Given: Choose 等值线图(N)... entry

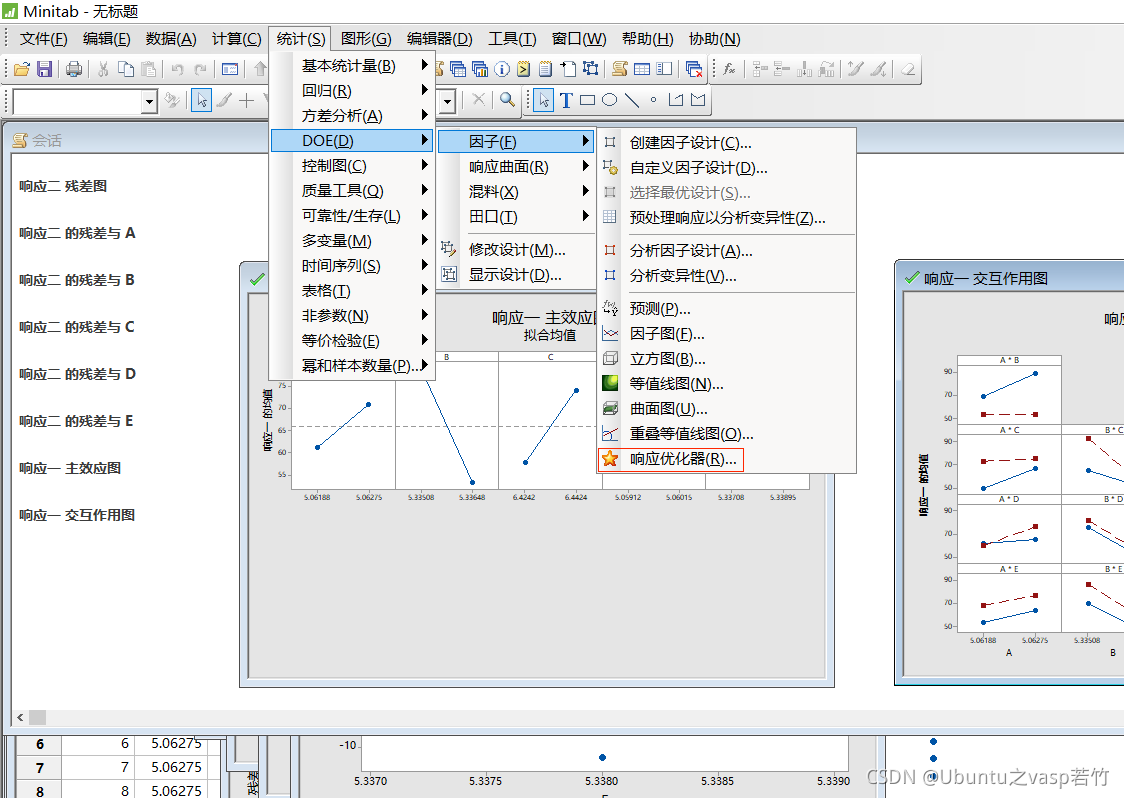Looking at the screenshot, I should point(727,384).
